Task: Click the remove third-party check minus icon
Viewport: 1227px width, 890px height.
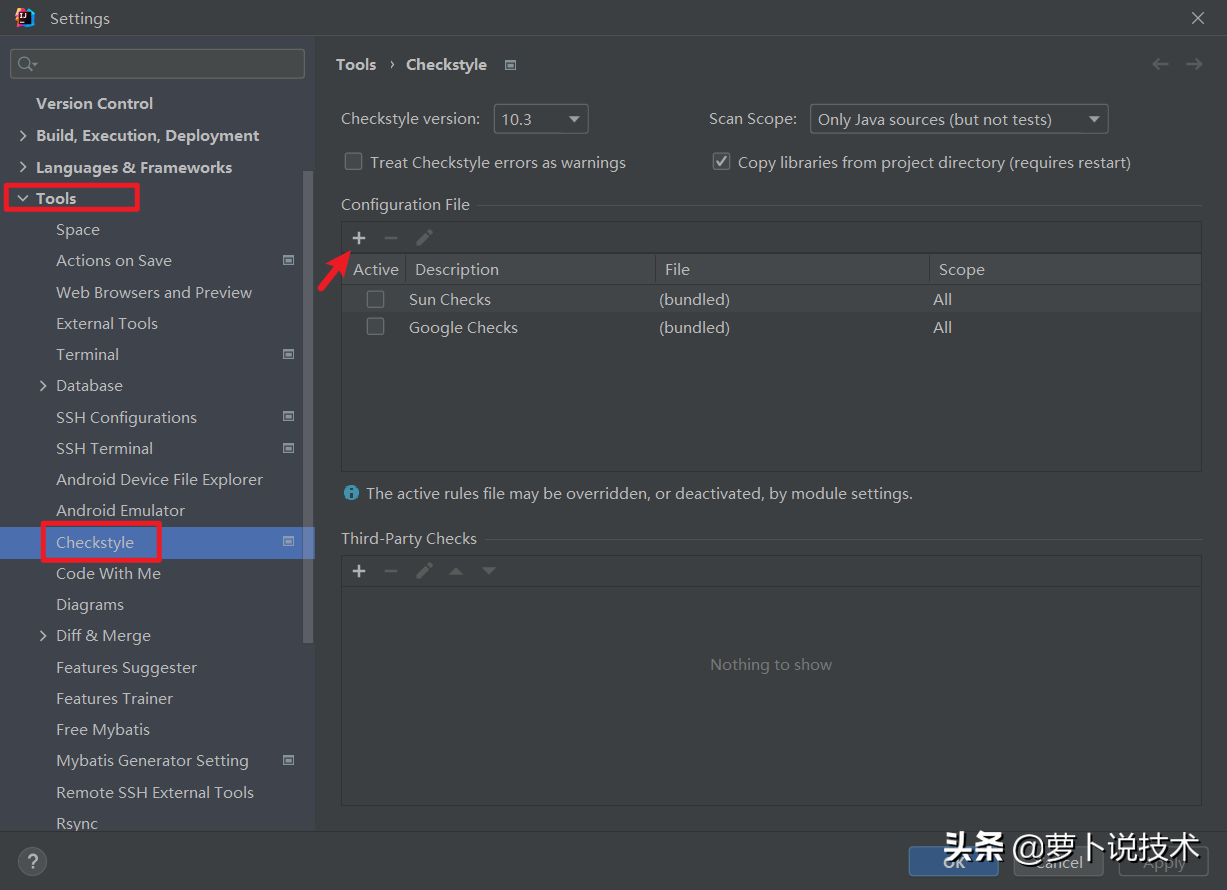Action: tap(391, 571)
